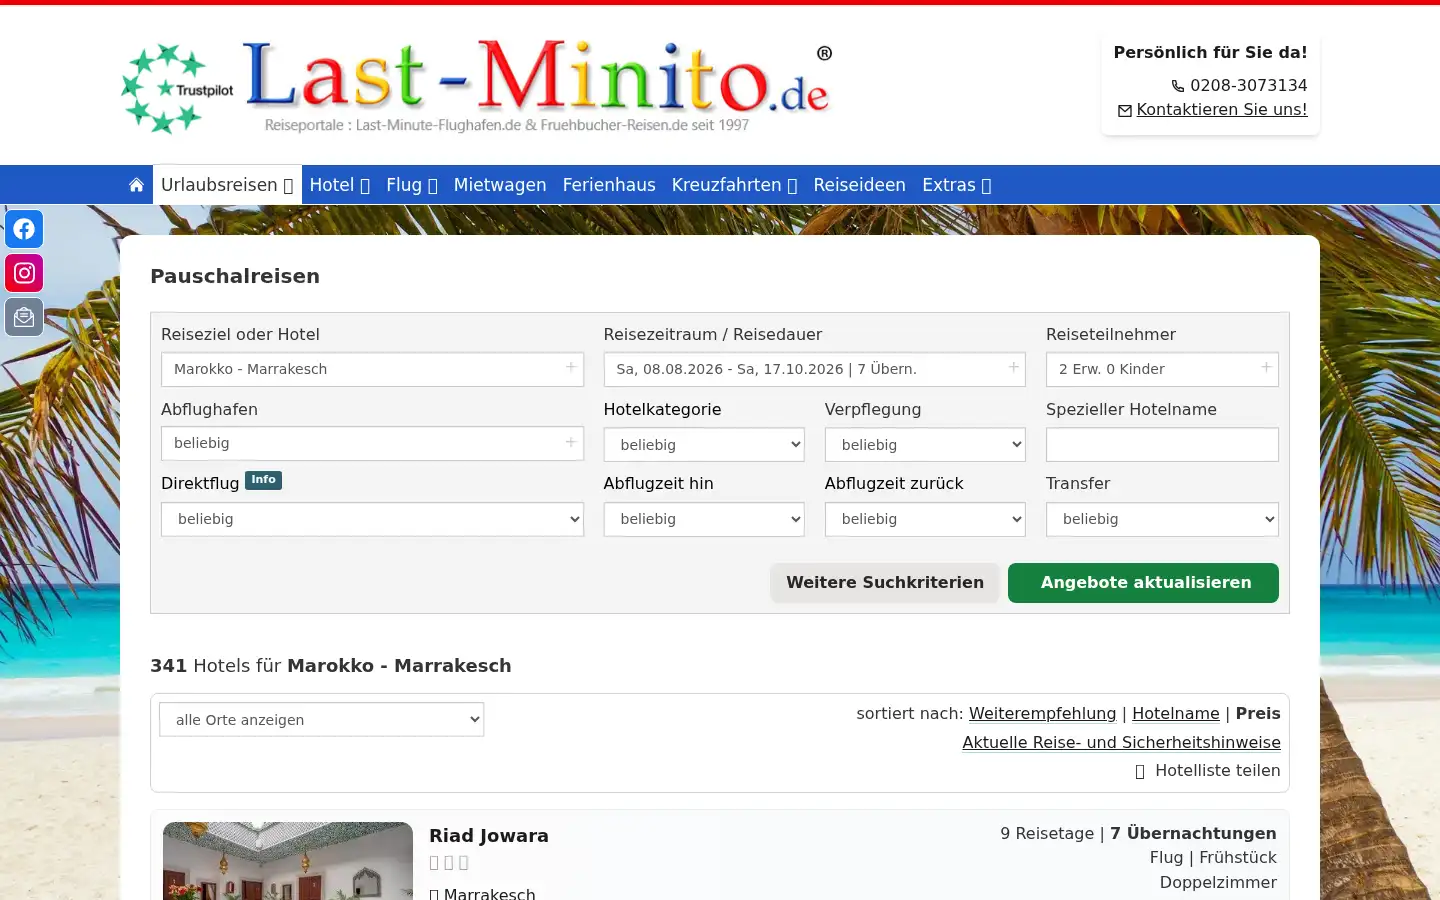Screen dimensions: 1440x900
Task: Open the Urlaubsreisen menu
Action: 227,185
